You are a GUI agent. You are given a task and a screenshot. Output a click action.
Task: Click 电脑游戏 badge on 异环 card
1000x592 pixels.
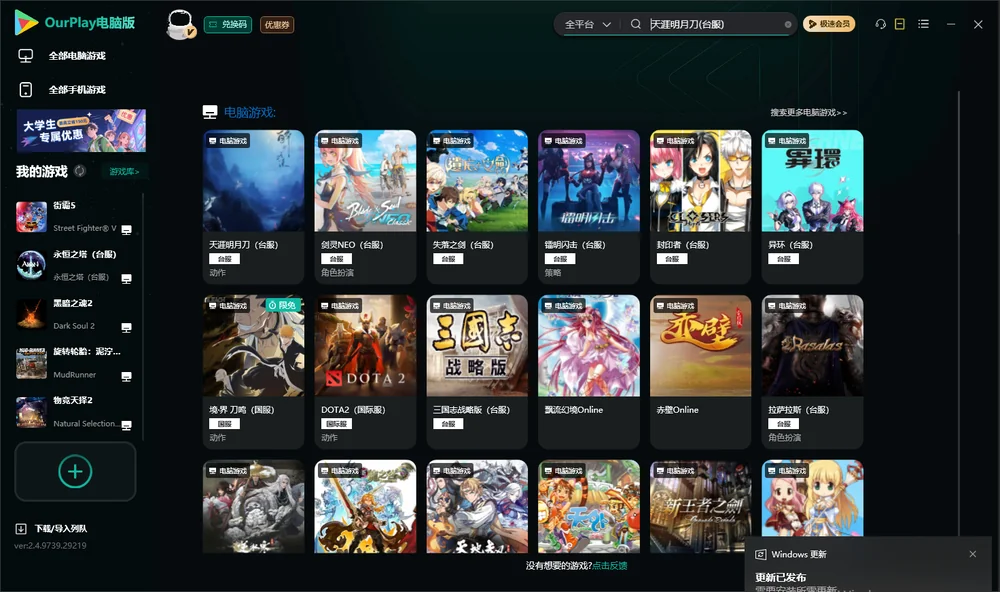786,141
